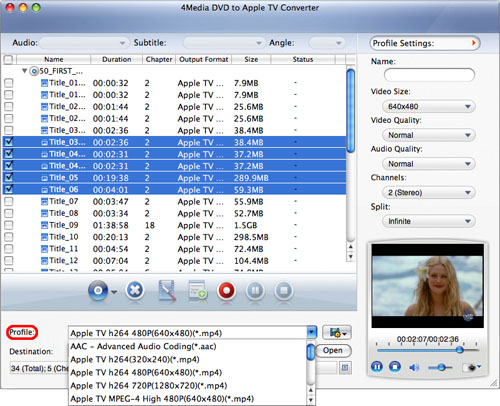Click the profile list scrollbar thumb
The width and height of the screenshot is (500, 406).
coord(311,352)
